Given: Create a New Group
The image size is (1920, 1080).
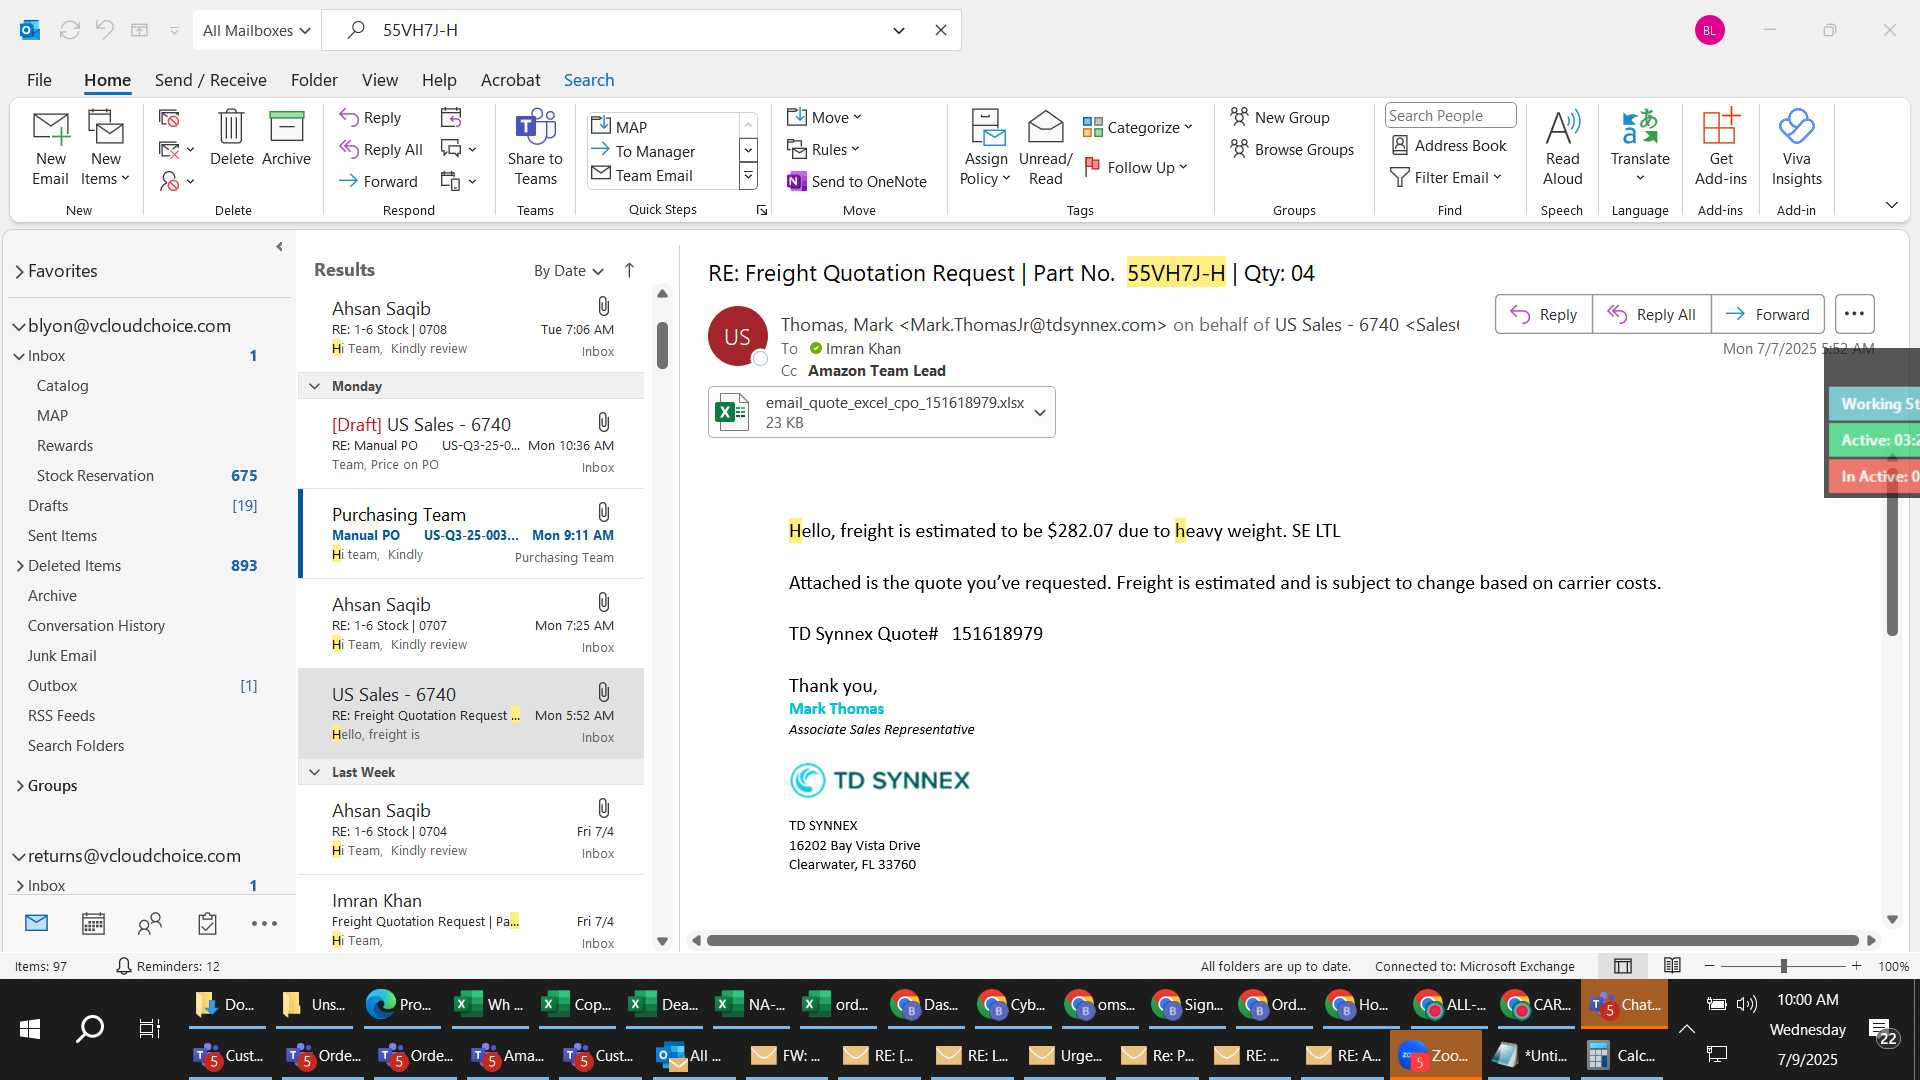Looking at the screenshot, I should [1280, 117].
